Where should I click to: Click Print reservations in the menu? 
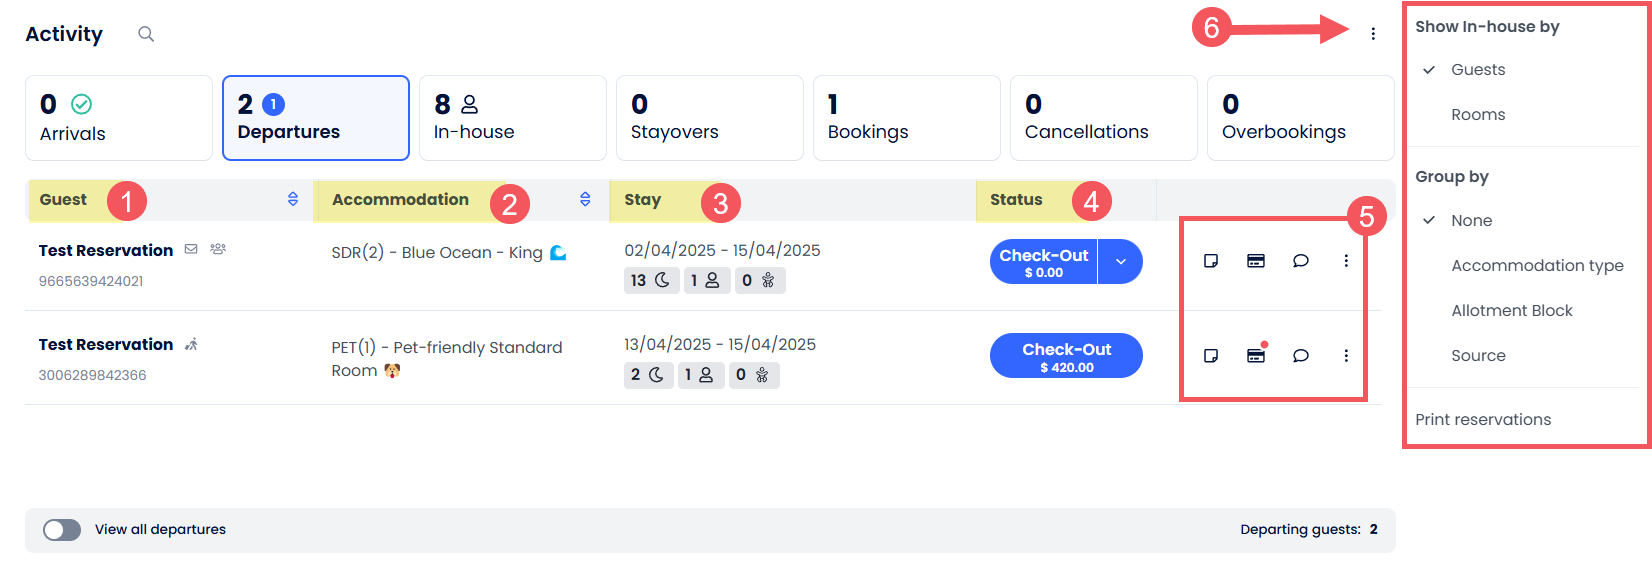[x=1483, y=420]
